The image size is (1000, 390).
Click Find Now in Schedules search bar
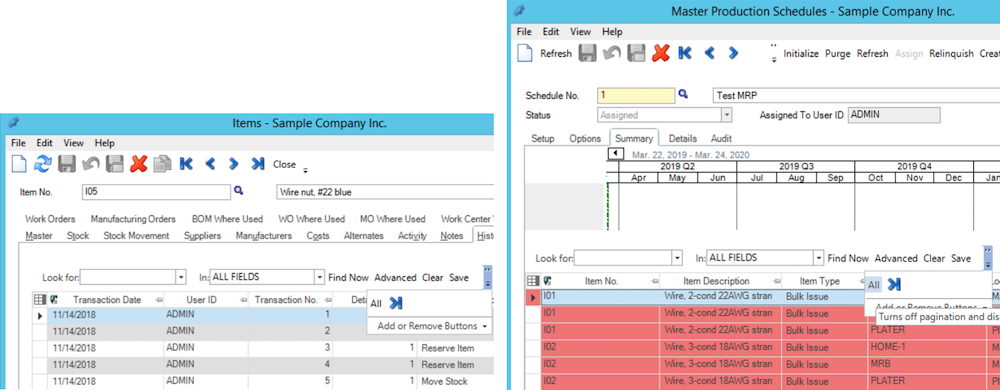tap(848, 258)
